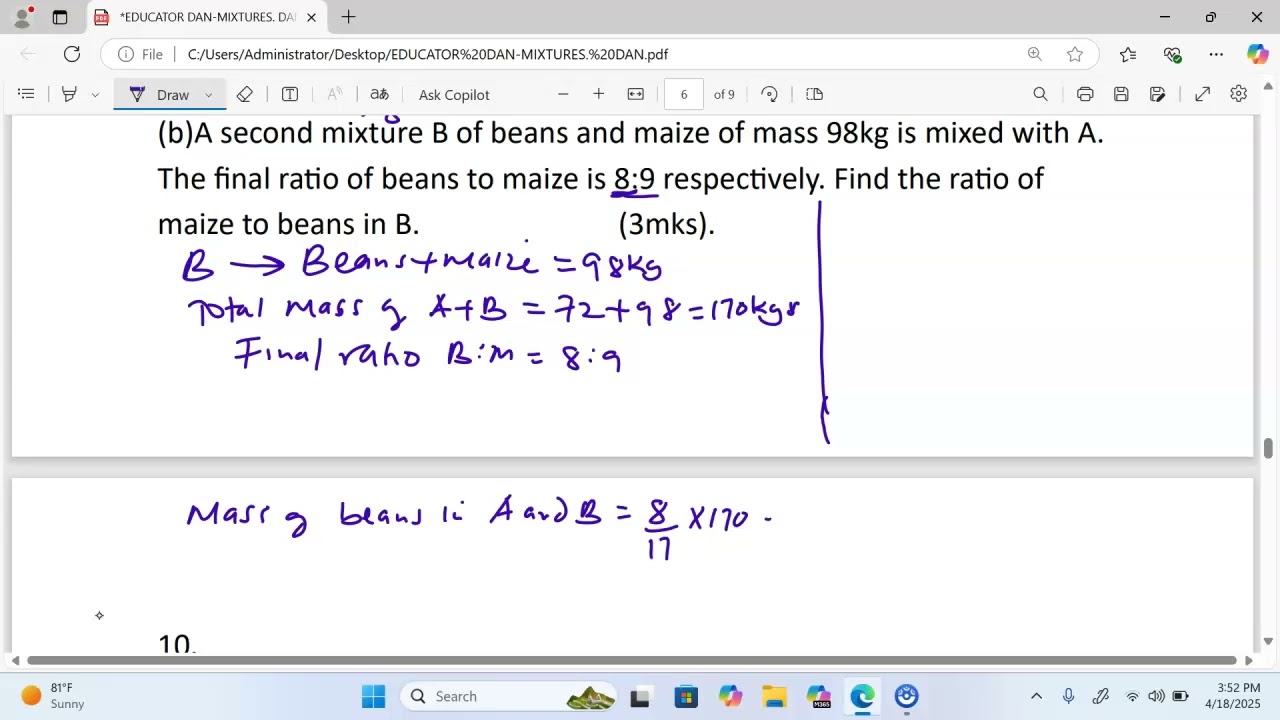
Task: Open Browser essentials
Action: pos(1172,54)
